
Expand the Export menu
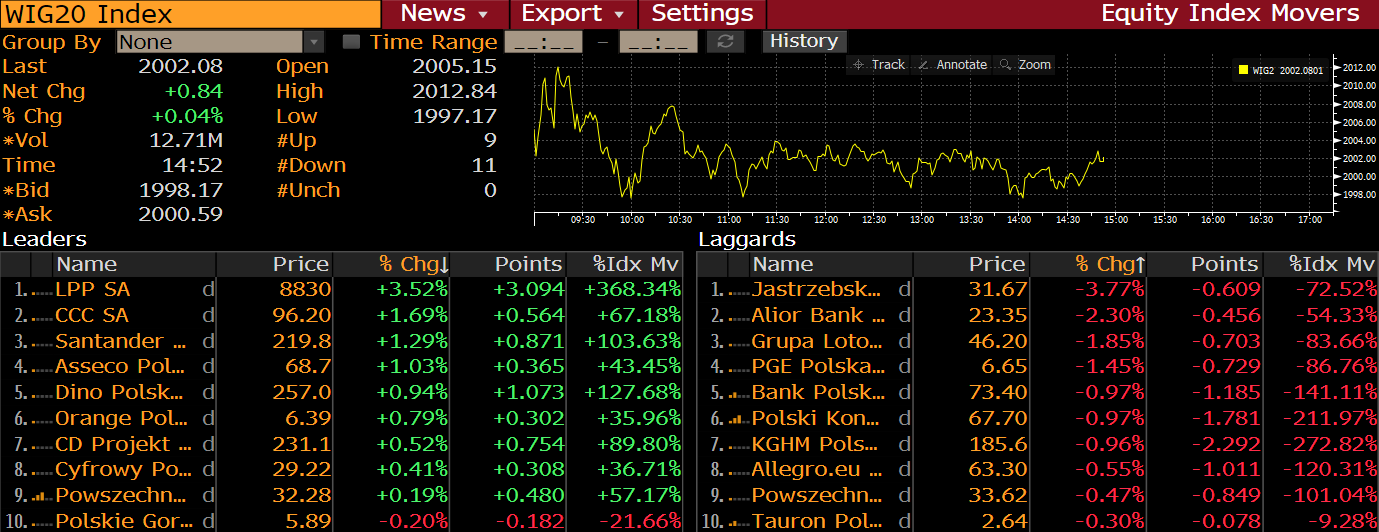579,14
